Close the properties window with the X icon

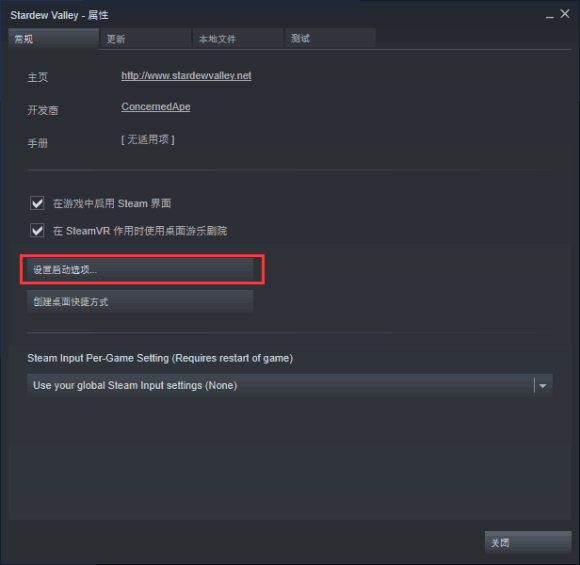point(565,14)
